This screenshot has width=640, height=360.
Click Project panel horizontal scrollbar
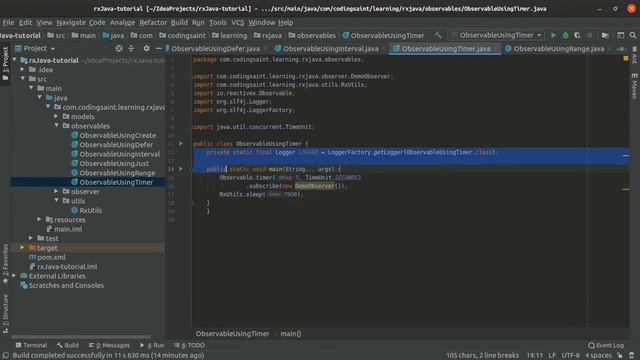pos(81,337)
